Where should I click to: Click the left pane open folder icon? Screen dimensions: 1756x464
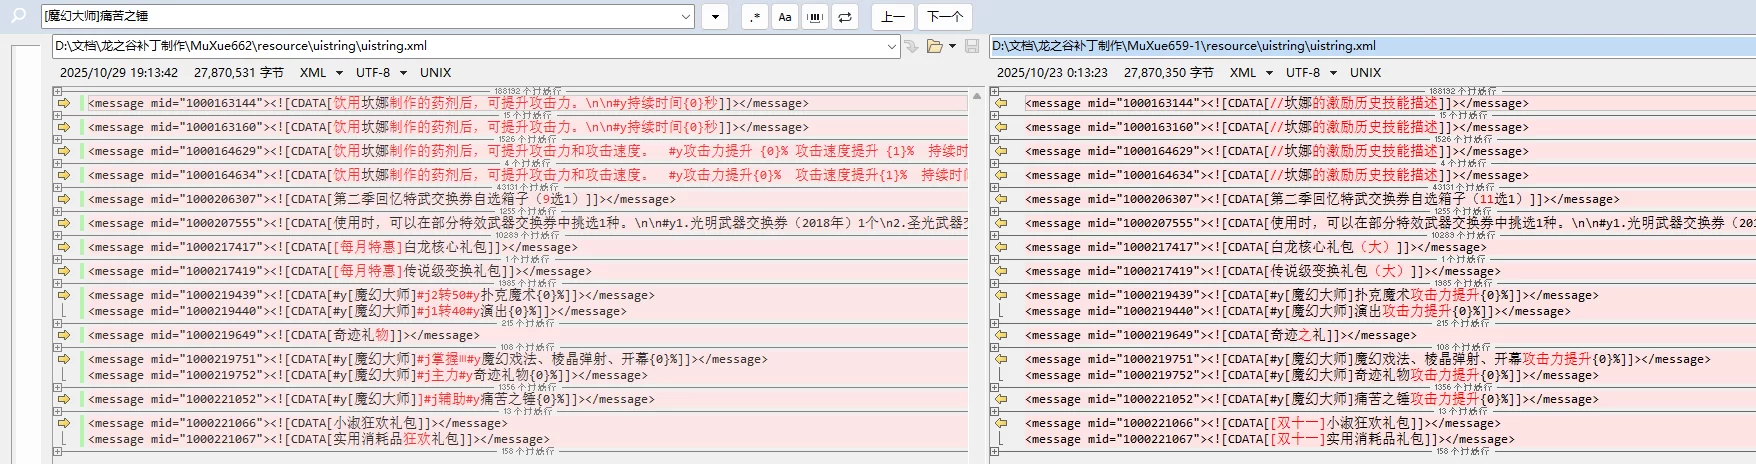(x=935, y=46)
